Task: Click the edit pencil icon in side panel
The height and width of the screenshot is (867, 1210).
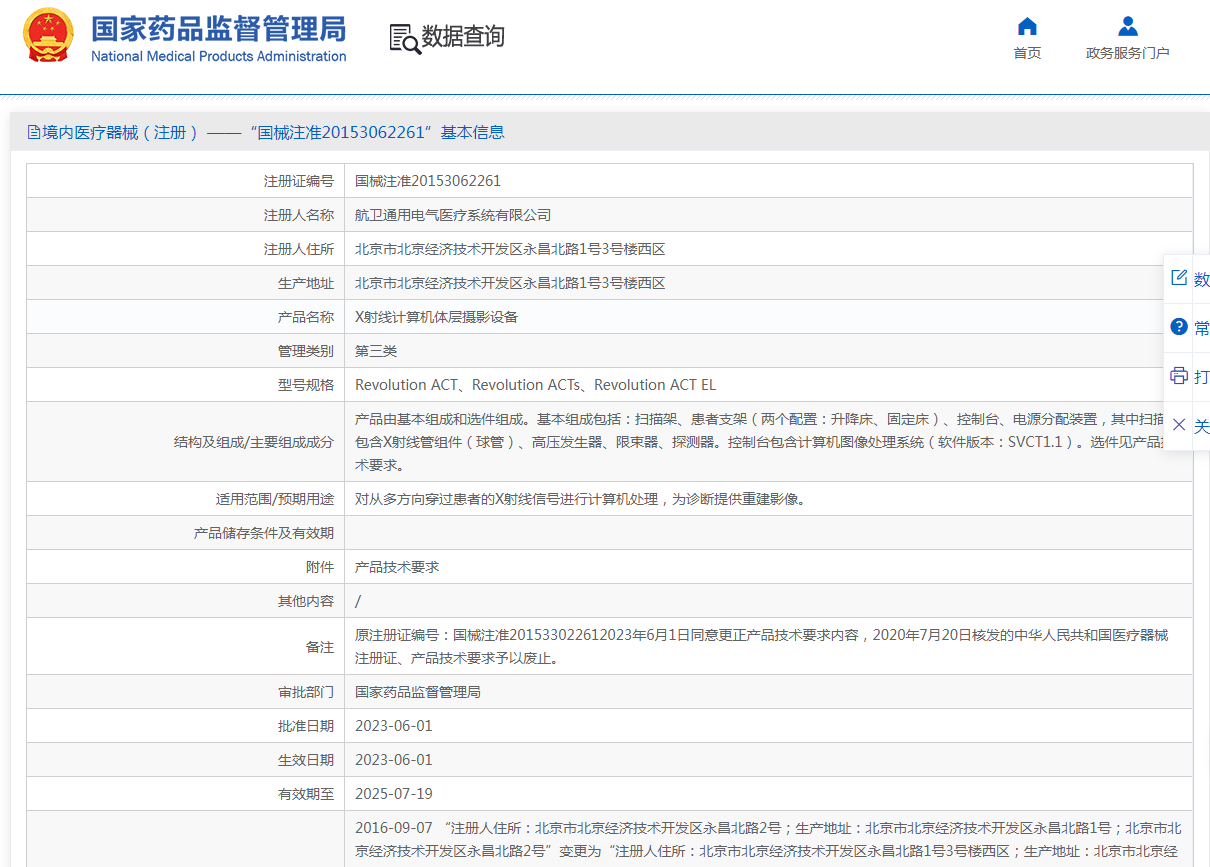Action: [1179, 278]
